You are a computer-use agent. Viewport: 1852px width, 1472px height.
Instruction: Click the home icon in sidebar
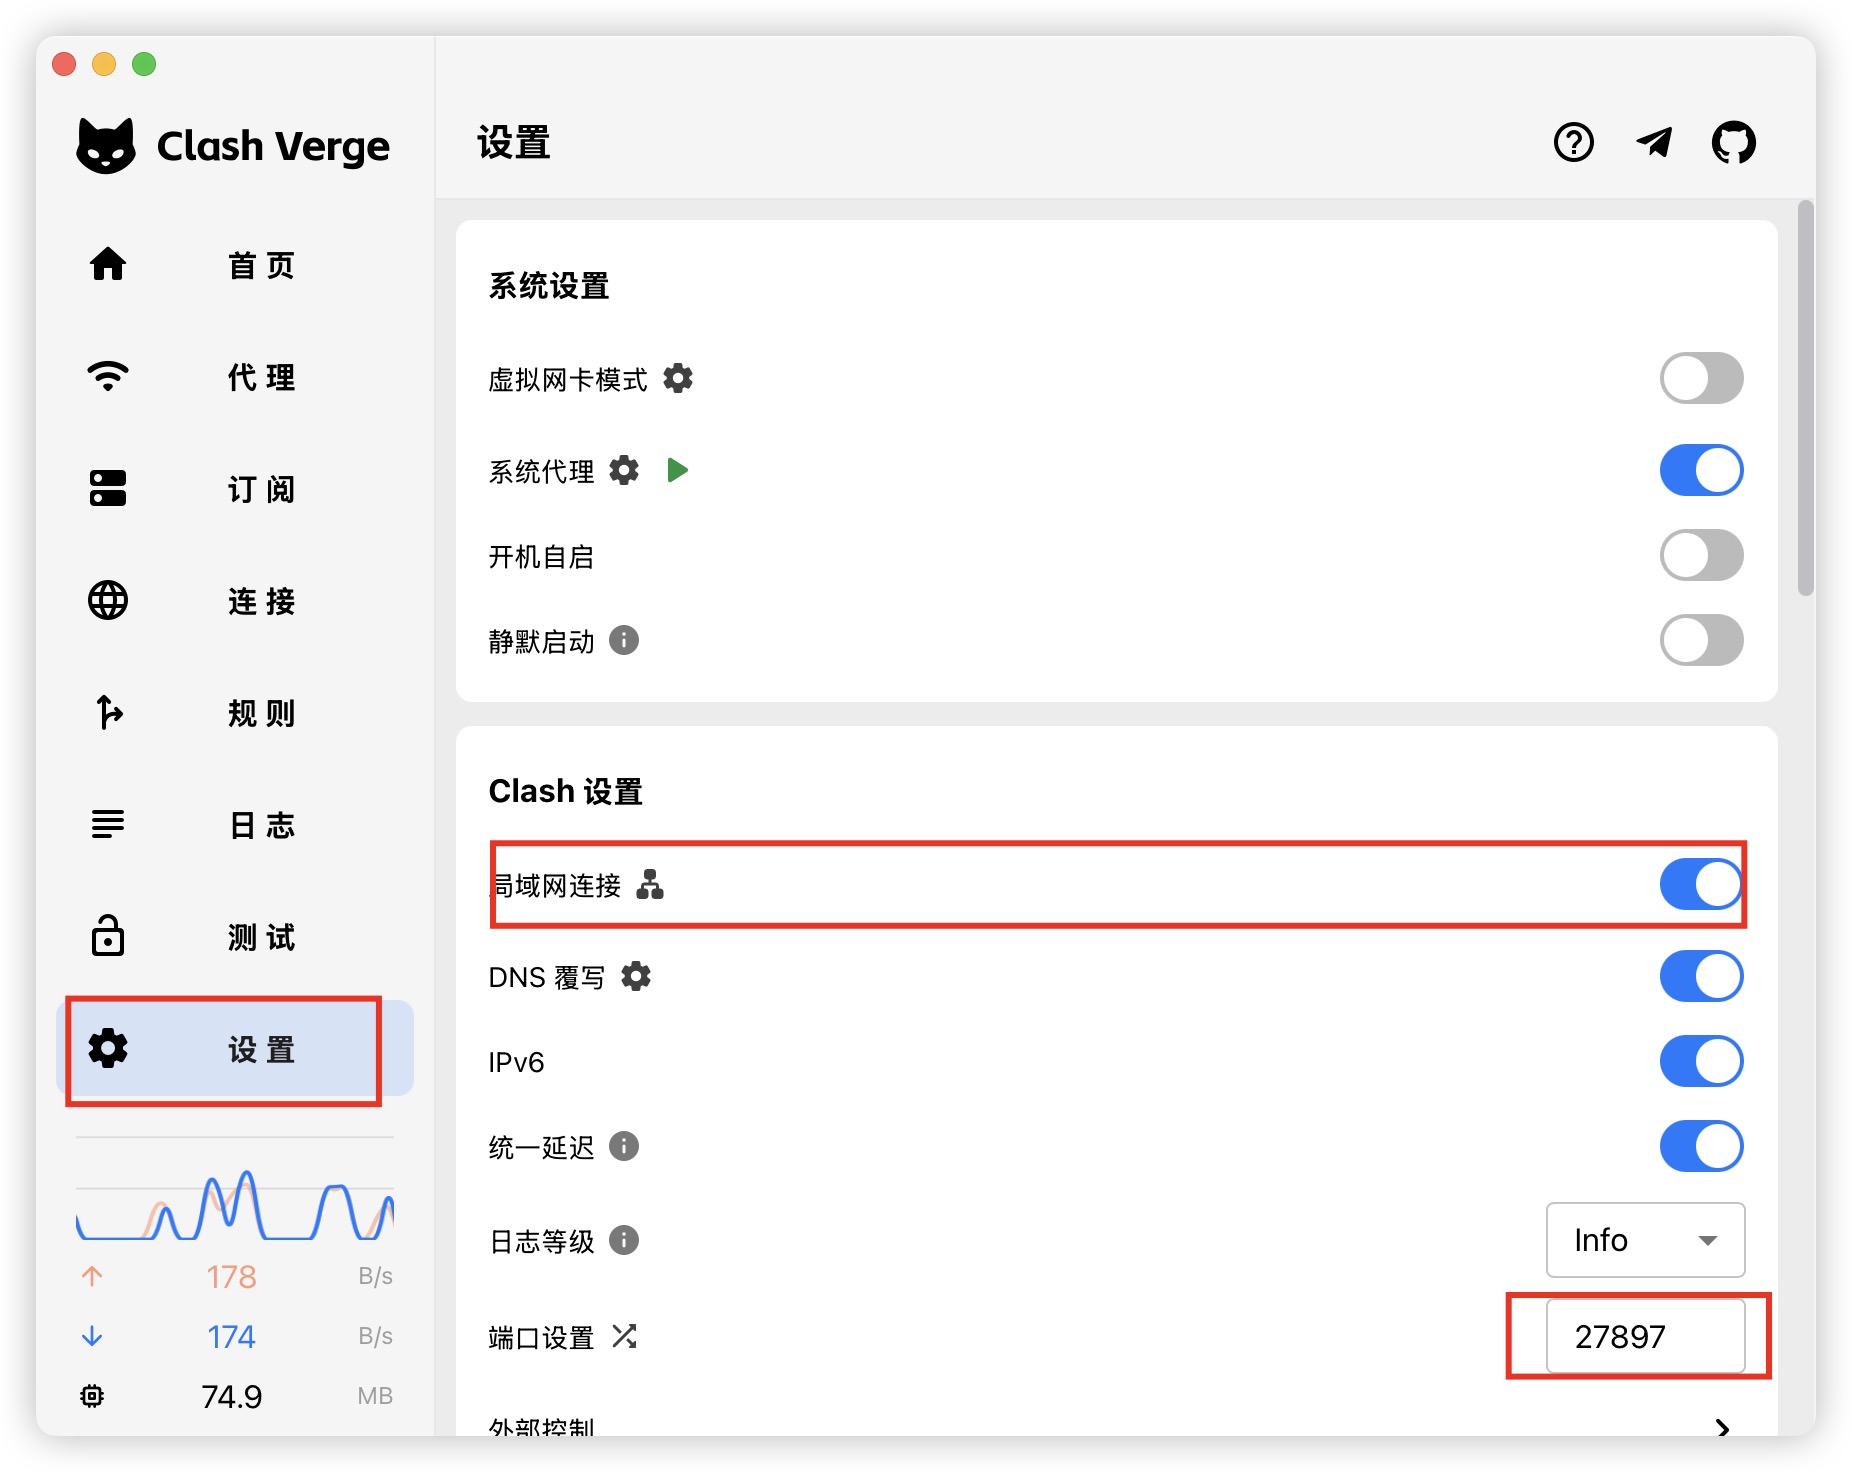[x=108, y=265]
